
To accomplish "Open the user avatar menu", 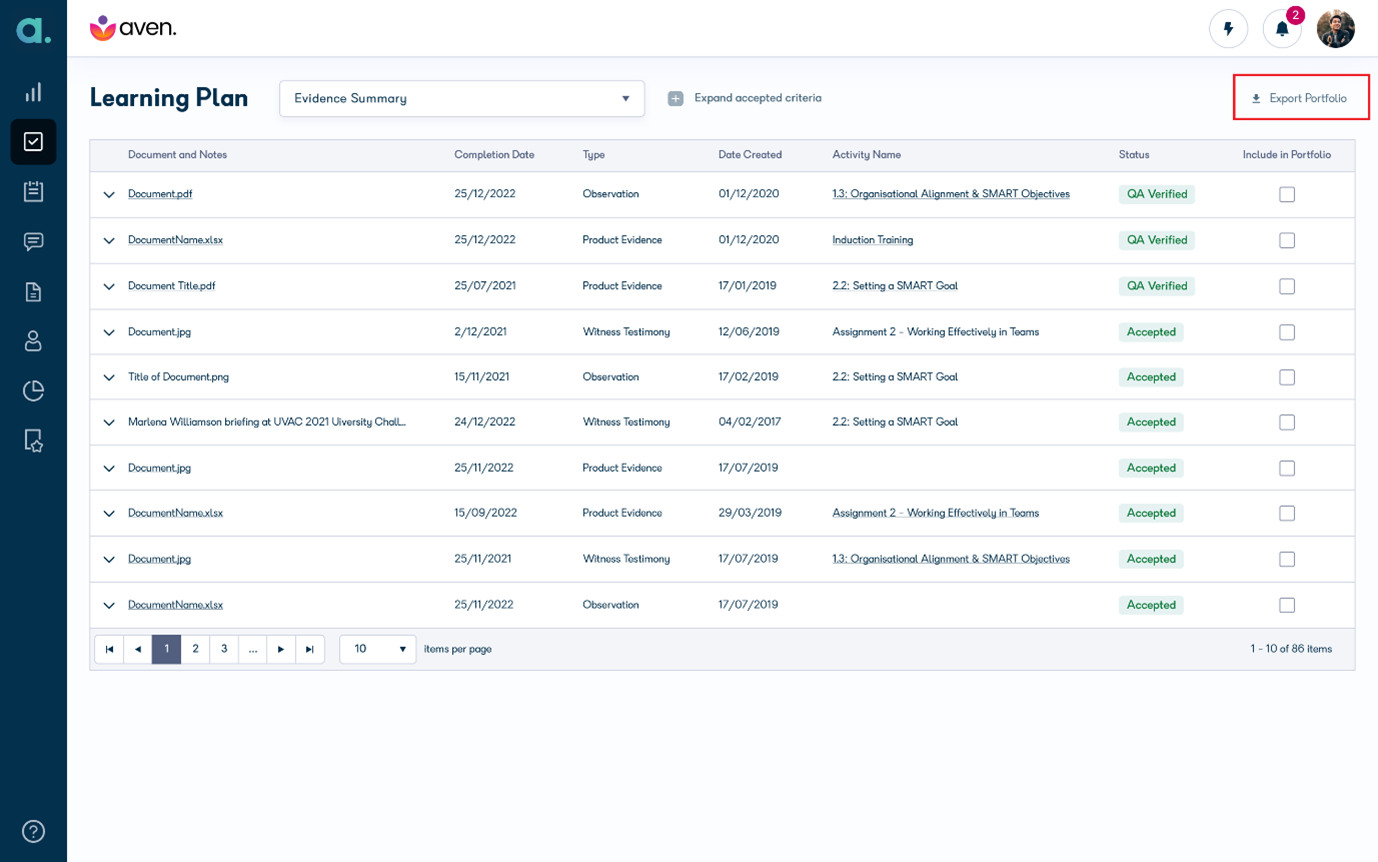I will 1336,29.
